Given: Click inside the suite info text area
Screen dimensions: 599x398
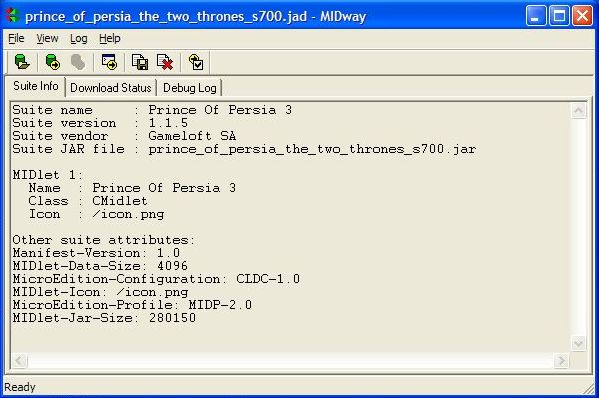Looking at the screenshot, I should click(290, 227).
